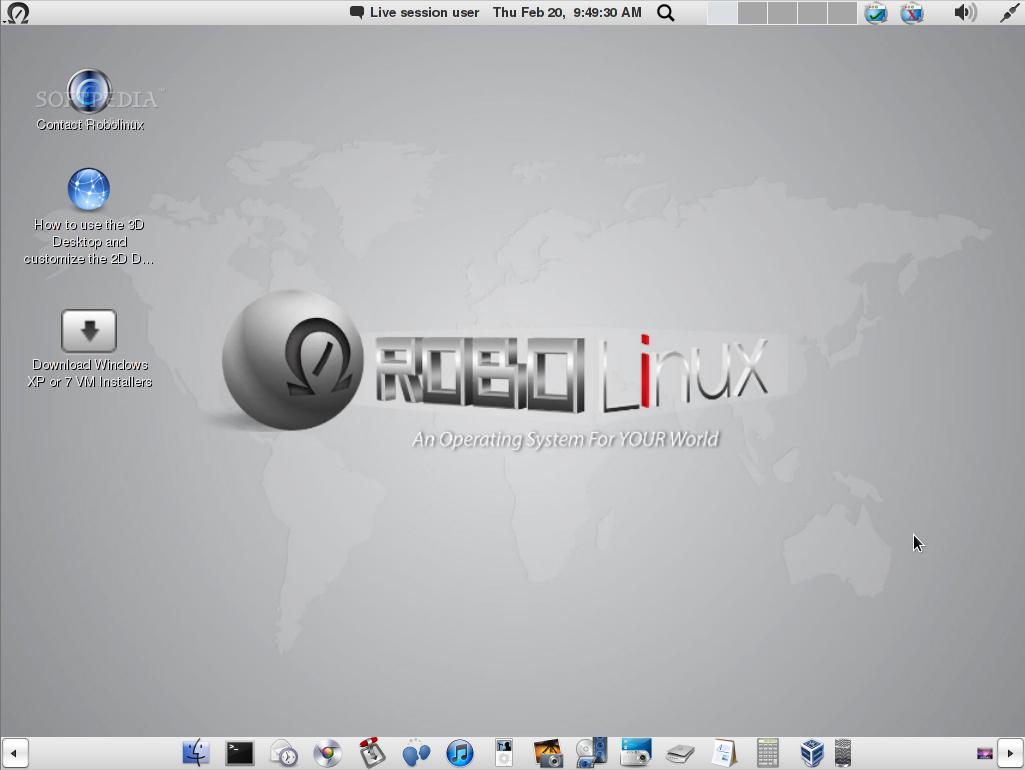Open the calculator from the dock

pos(767,753)
